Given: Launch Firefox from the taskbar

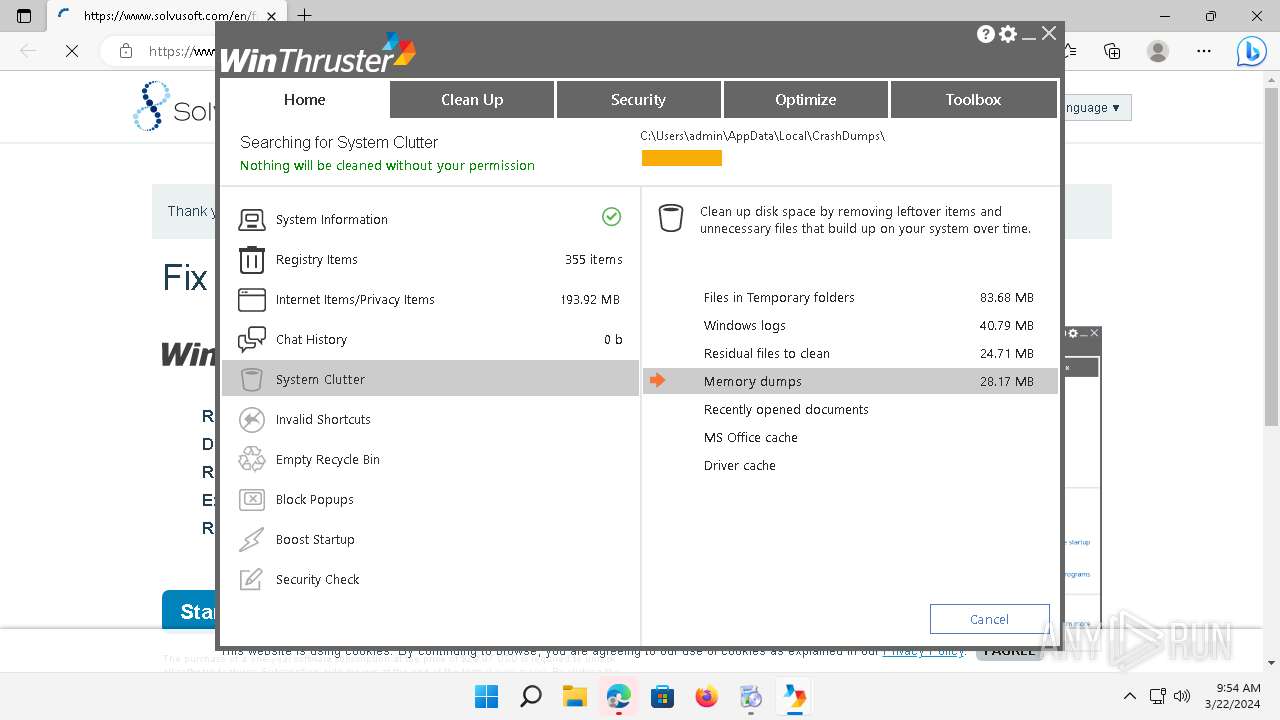Looking at the screenshot, I should coord(707,696).
